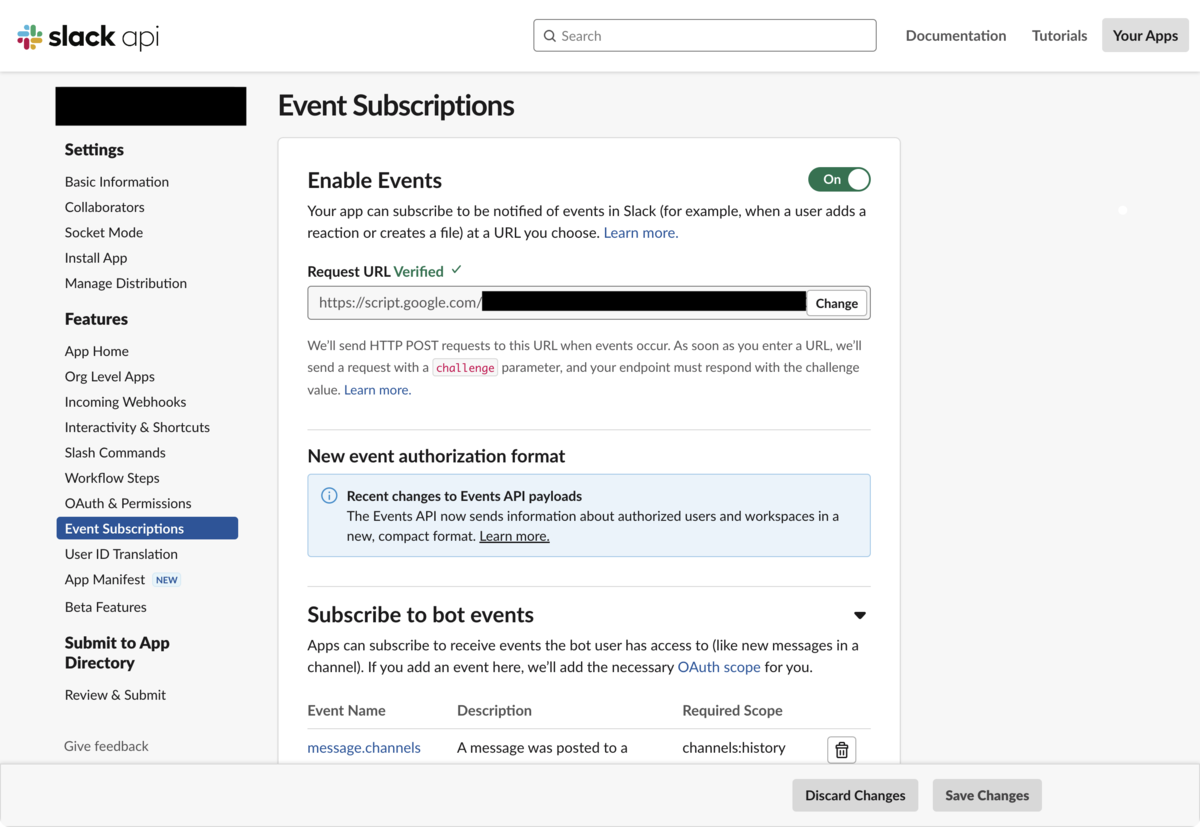
Task: Open Manage Distribution
Action: coord(126,283)
